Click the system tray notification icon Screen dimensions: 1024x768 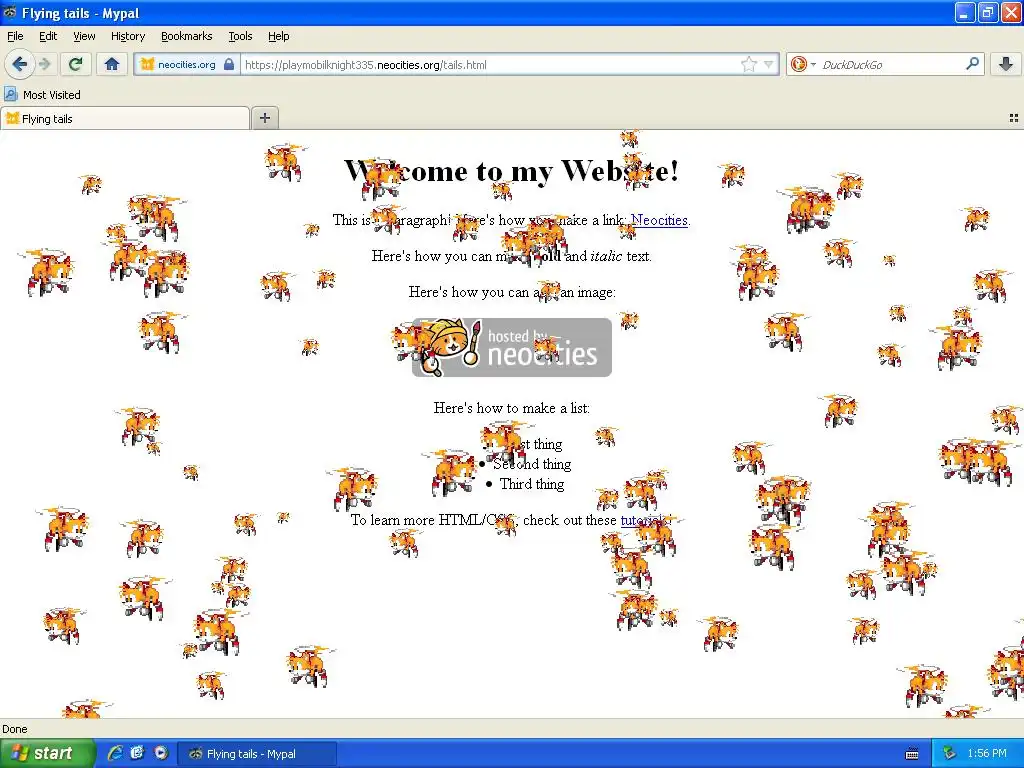pos(950,753)
